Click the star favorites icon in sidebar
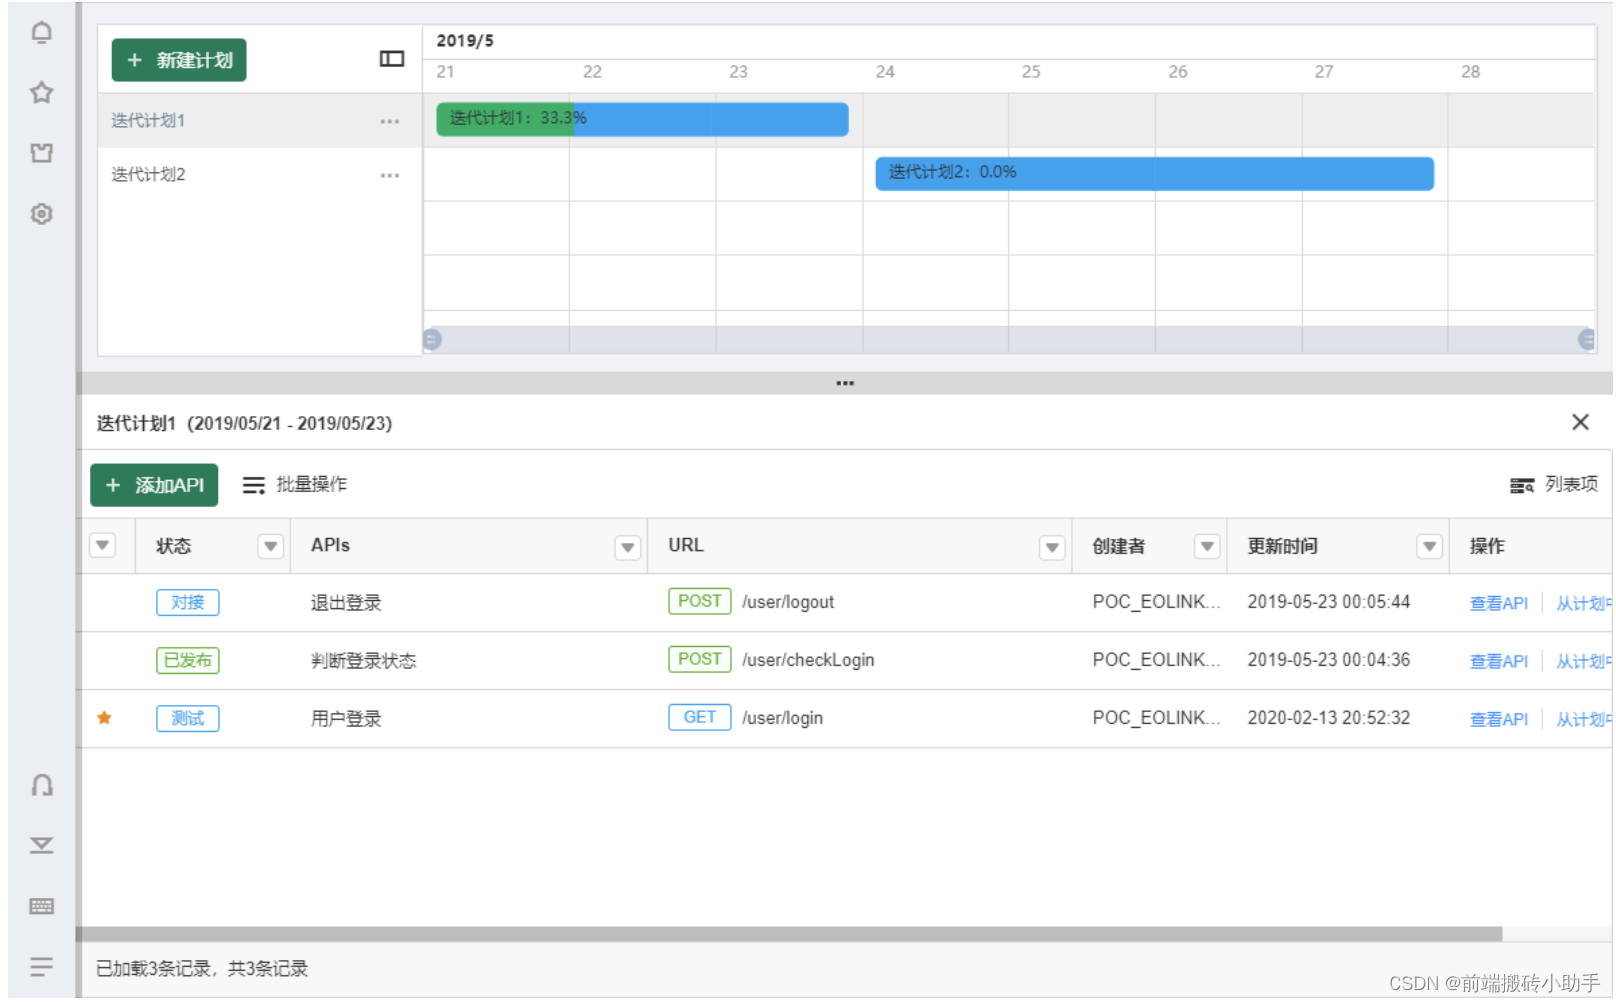 (41, 93)
